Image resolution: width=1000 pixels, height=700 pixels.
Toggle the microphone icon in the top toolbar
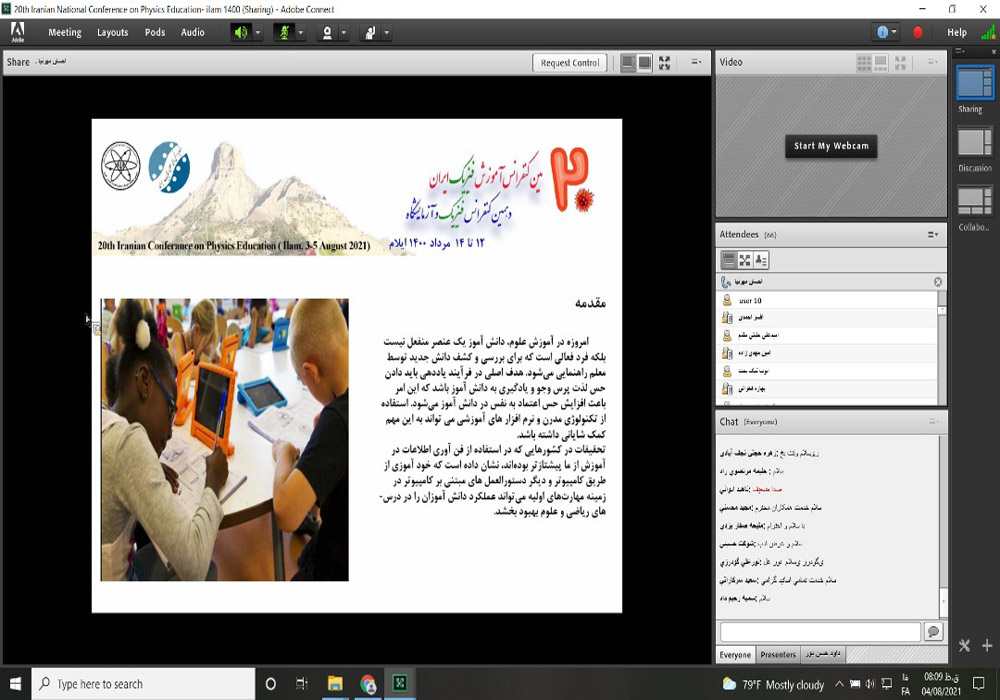(x=284, y=32)
